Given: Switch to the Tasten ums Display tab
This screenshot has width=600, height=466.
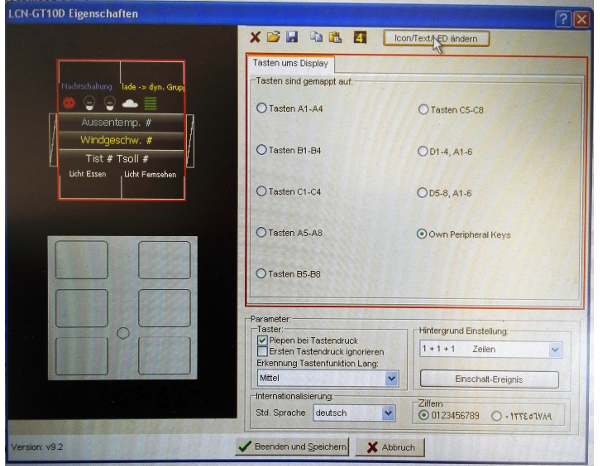Looking at the screenshot, I should click(285, 64).
